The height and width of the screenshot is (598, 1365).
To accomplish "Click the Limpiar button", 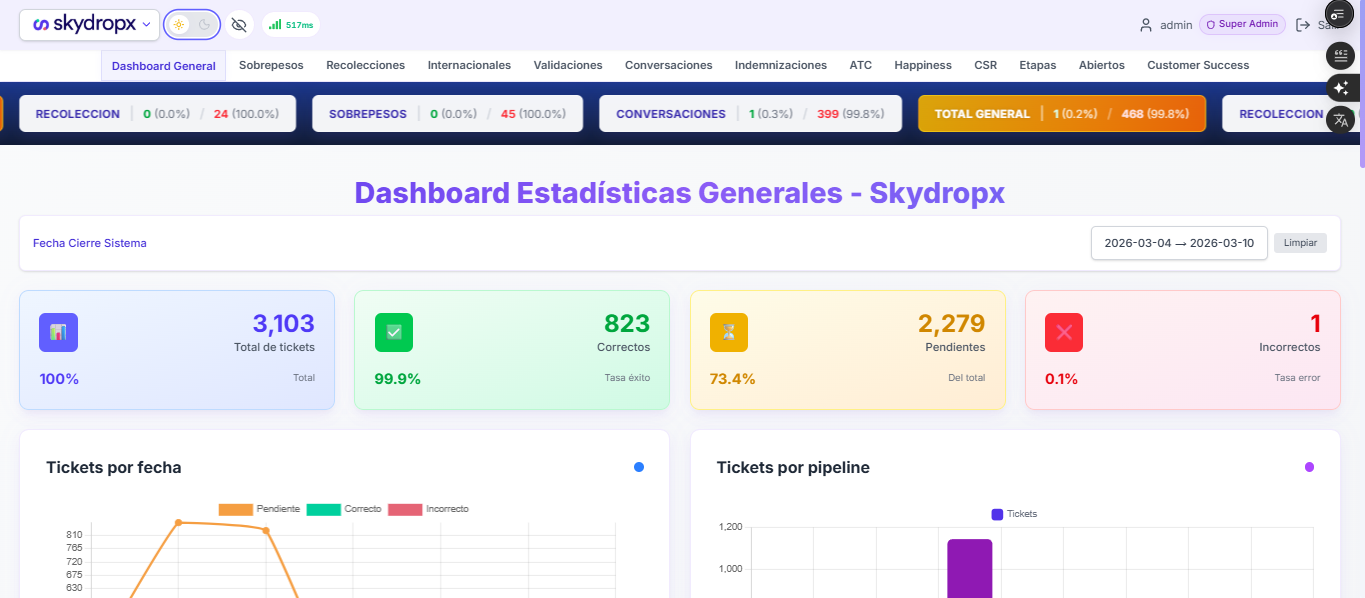I will (x=1300, y=242).
